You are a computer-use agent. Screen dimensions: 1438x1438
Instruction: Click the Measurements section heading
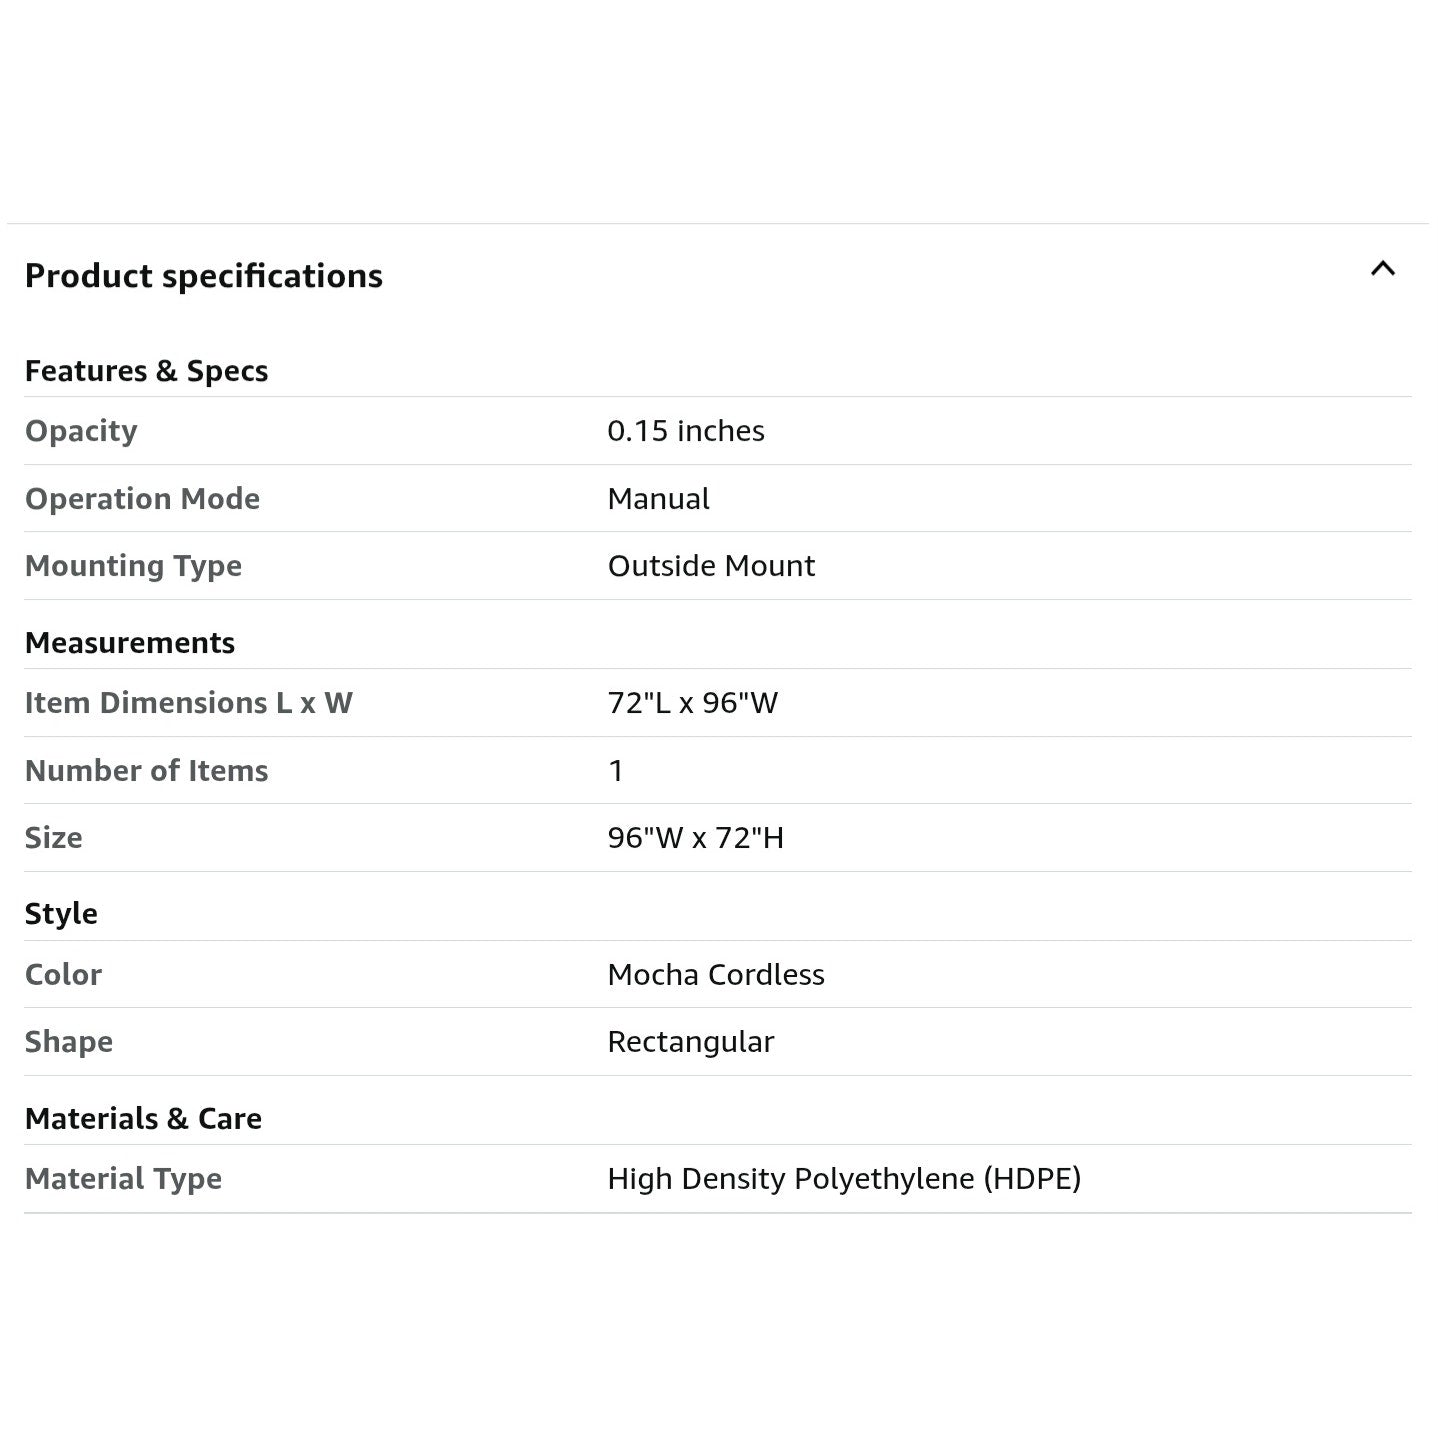130,643
